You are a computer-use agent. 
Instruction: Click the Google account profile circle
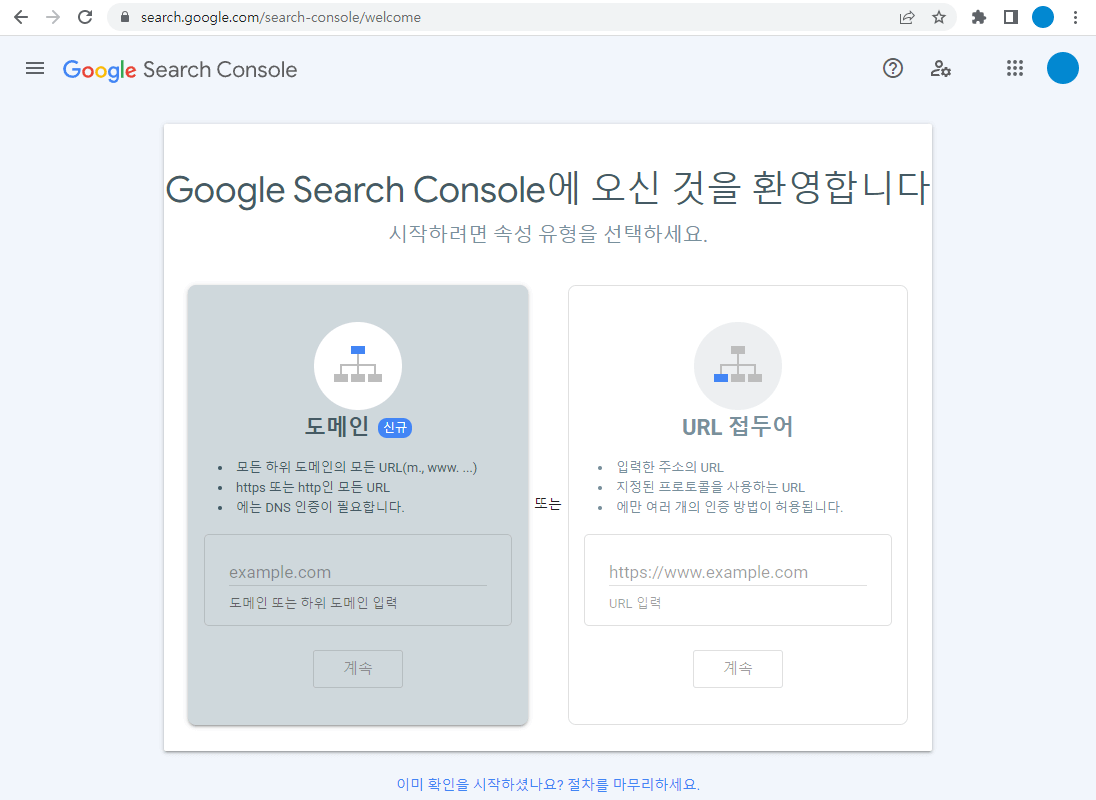coord(1063,68)
